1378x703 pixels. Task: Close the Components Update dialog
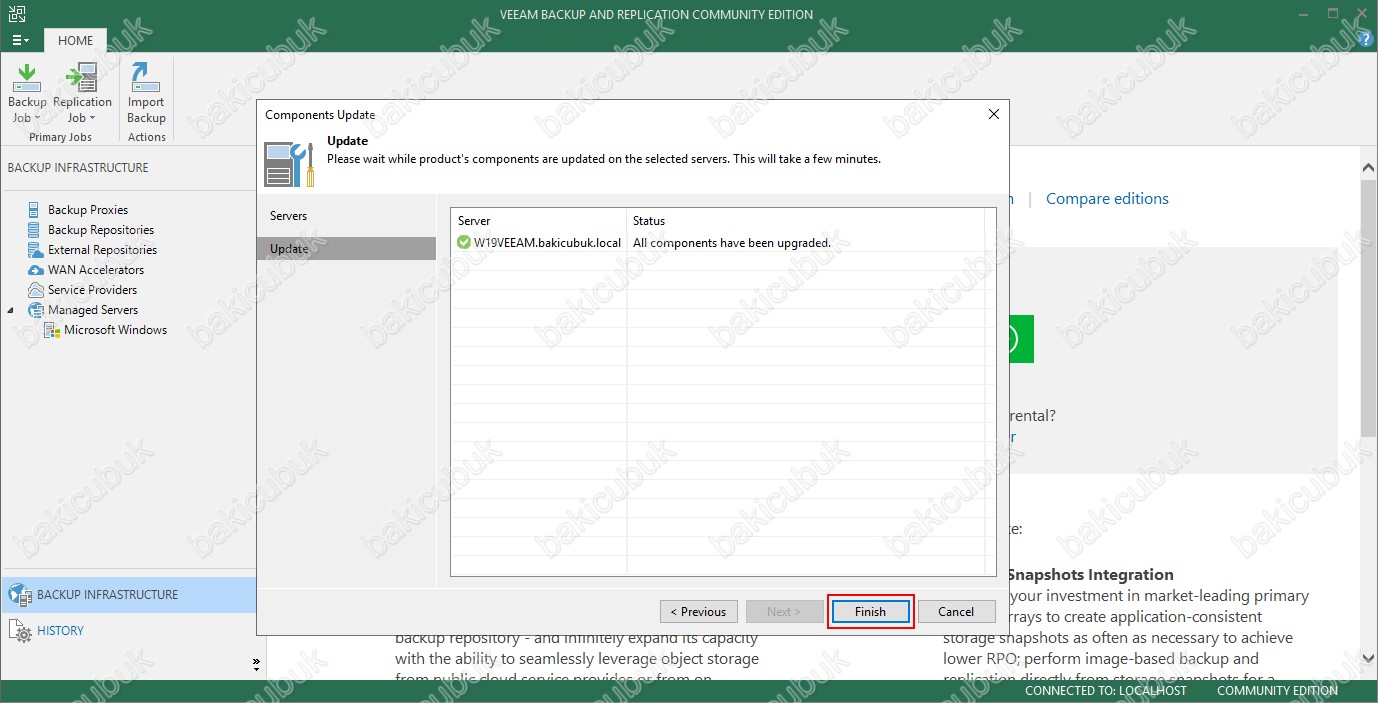(993, 114)
